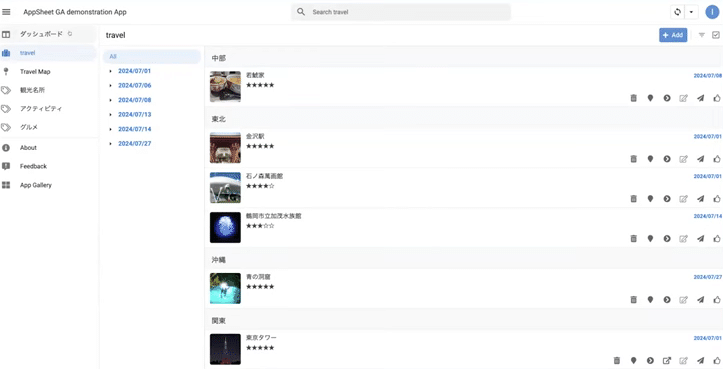Click the blue Add button
723x369 pixels.
click(673, 35)
